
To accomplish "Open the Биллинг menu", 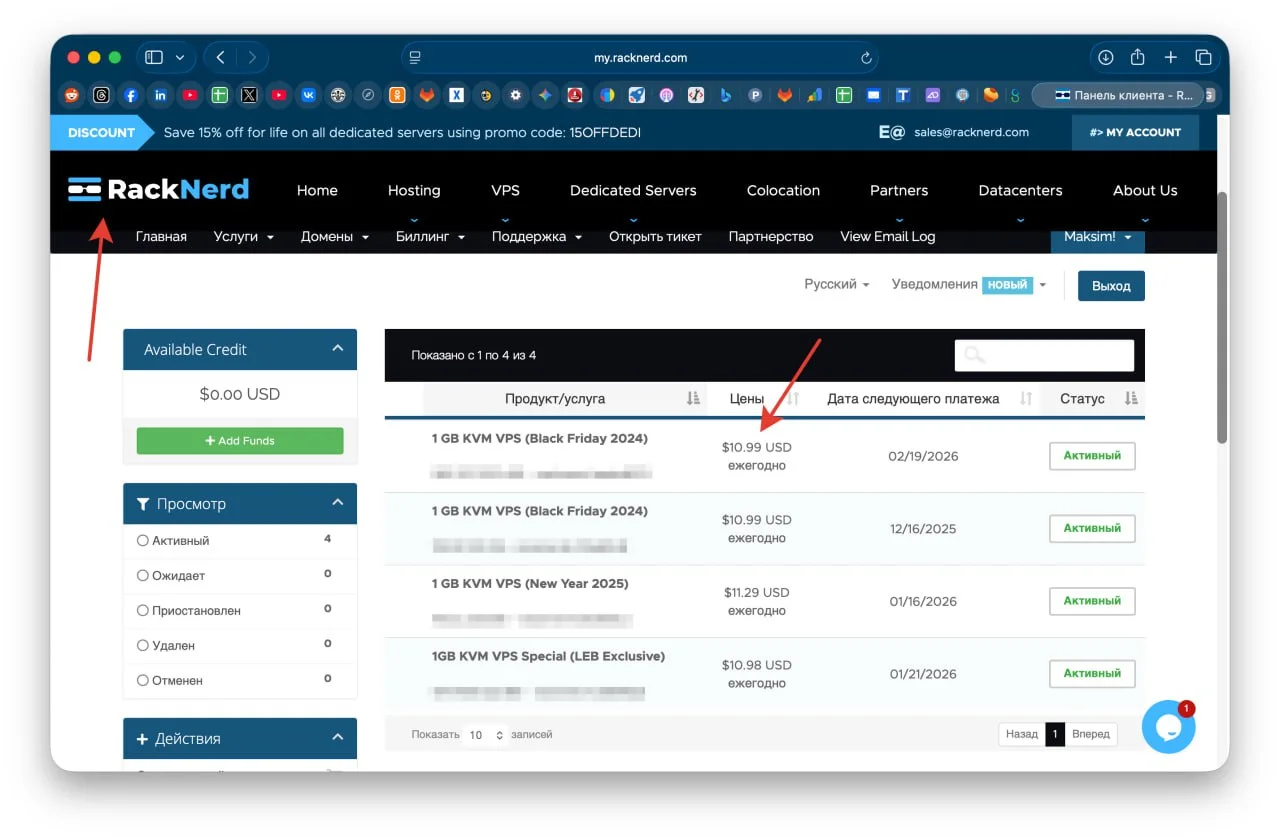I will 430,237.
